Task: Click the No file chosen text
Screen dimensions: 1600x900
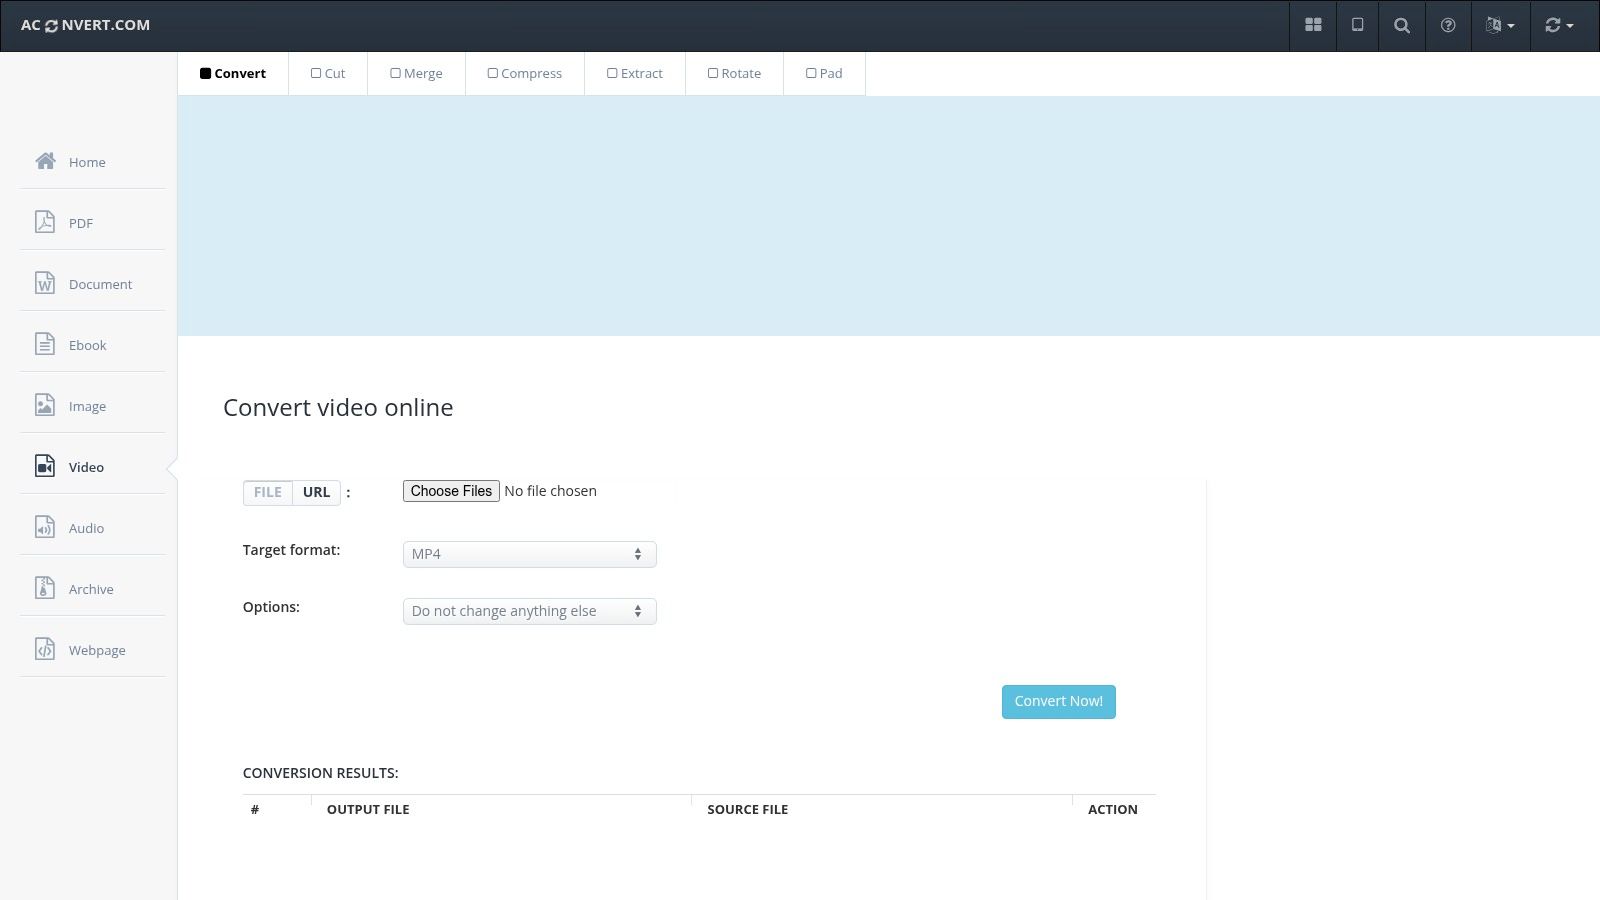Action: pyautogui.click(x=551, y=491)
